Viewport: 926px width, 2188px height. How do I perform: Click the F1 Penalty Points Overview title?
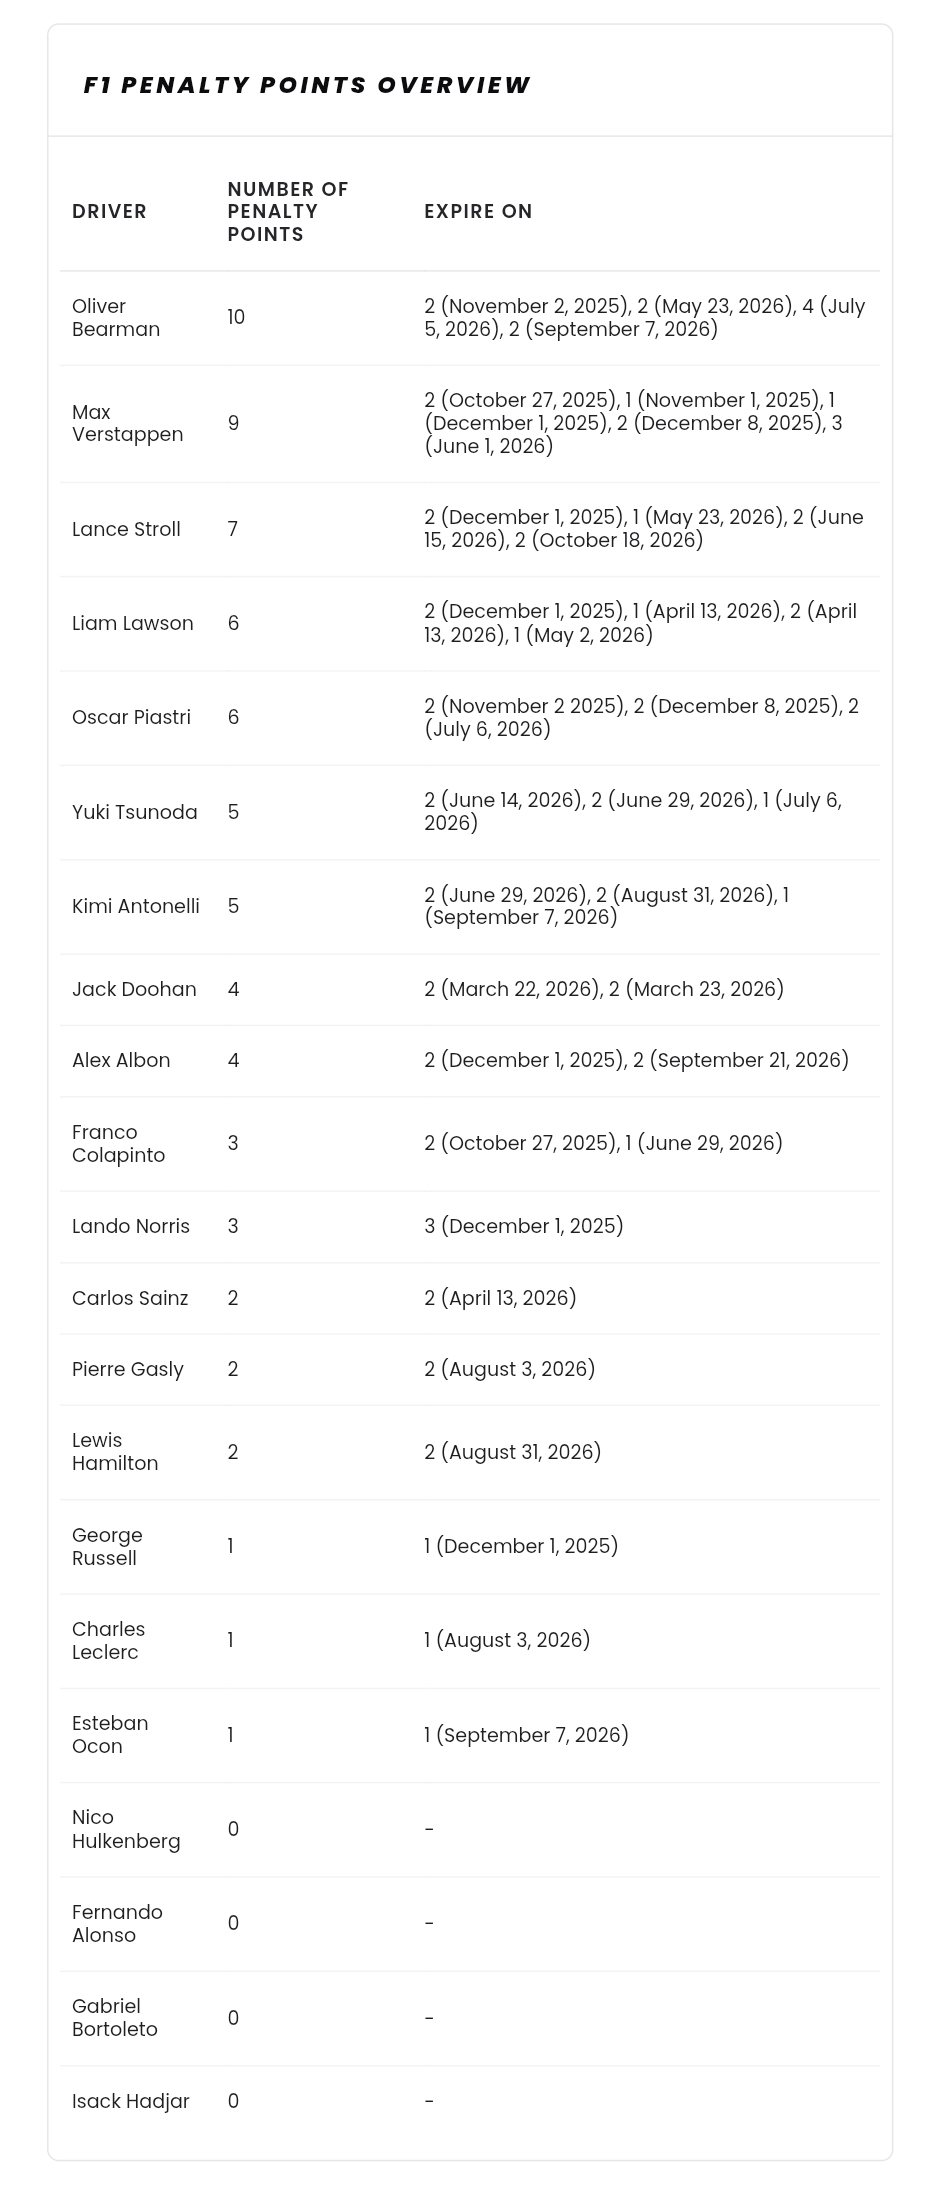tap(306, 85)
